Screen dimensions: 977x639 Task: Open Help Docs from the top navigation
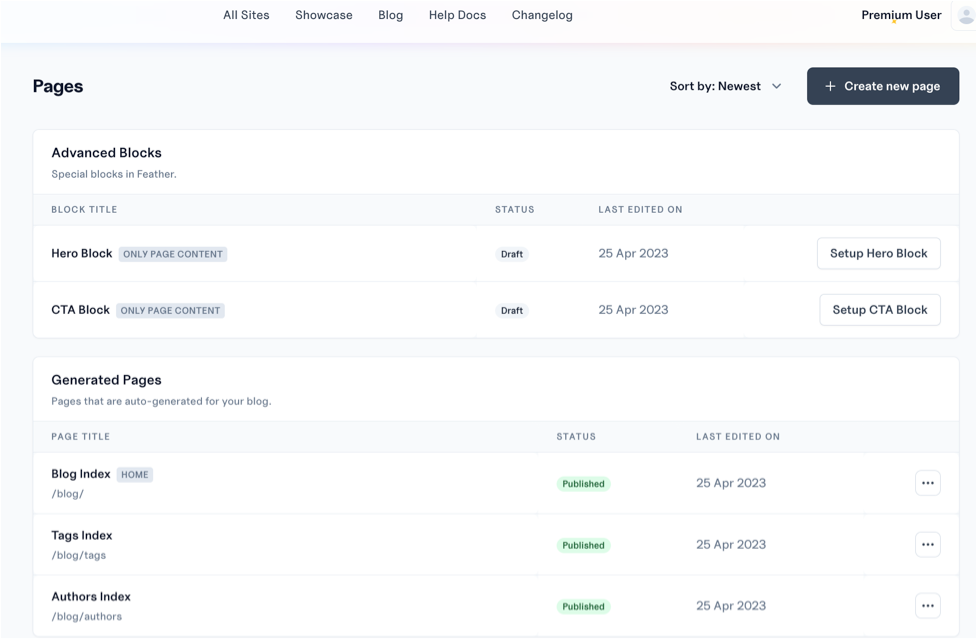[x=457, y=15]
